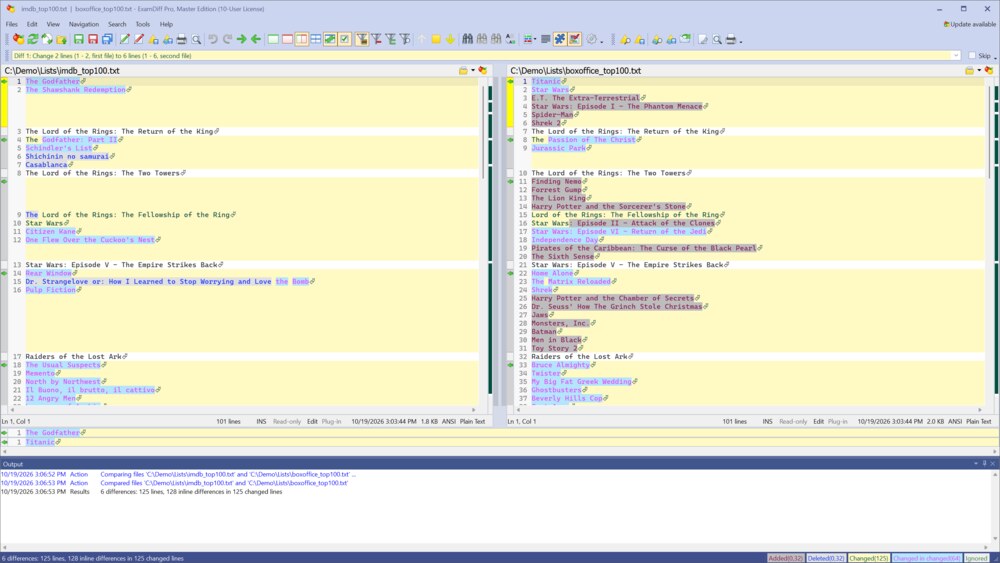
Task: Click Plain Text in right status bar
Action: point(978,421)
